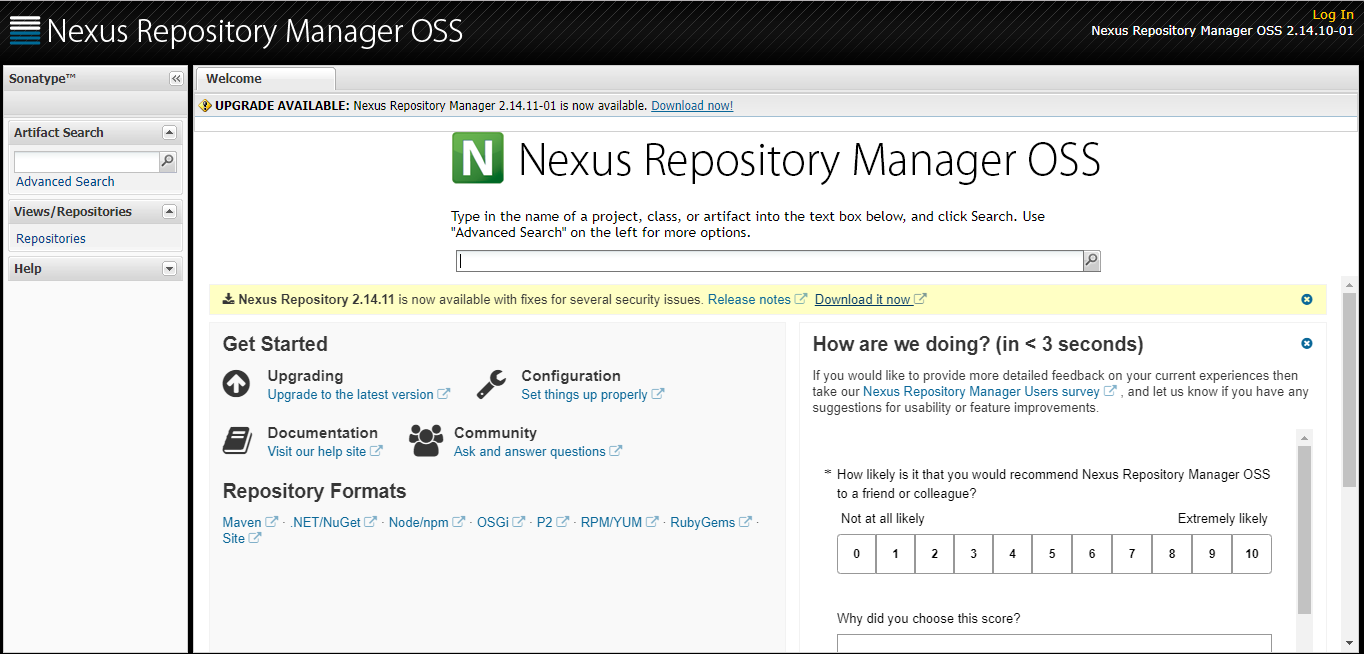This screenshot has height=654, width=1364.
Task: Open the RPM/YUM format link
Action: pyautogui.click(x=619, y=523)
